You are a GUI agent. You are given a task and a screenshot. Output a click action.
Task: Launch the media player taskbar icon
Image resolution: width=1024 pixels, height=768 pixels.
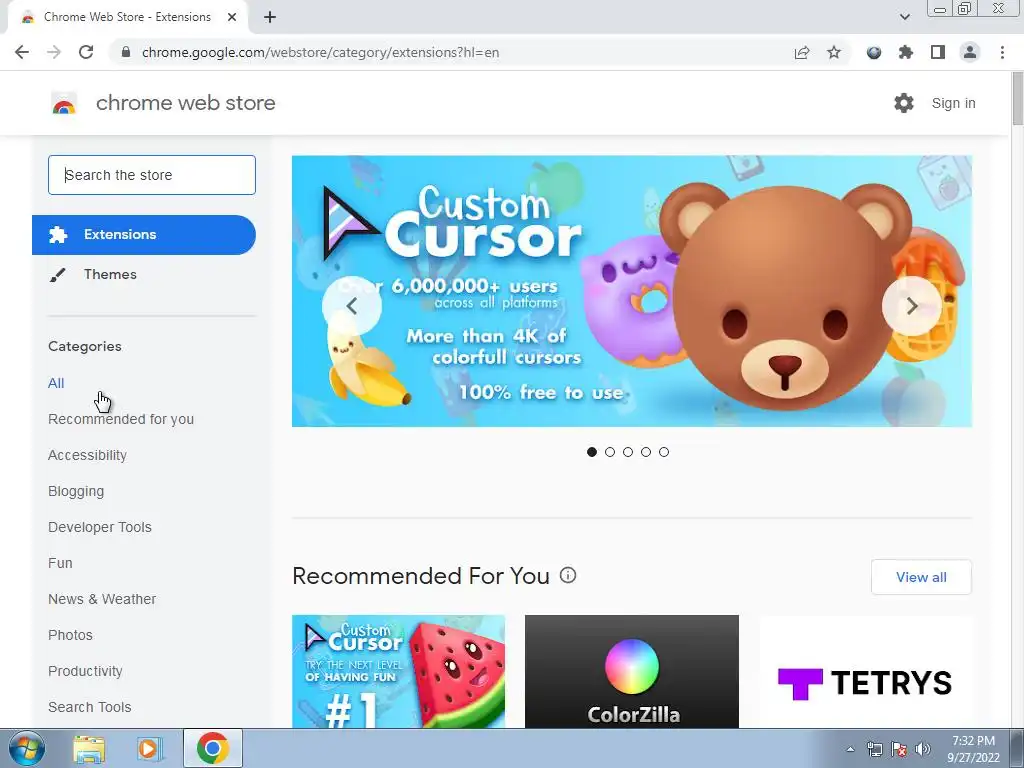pos(149,749)
